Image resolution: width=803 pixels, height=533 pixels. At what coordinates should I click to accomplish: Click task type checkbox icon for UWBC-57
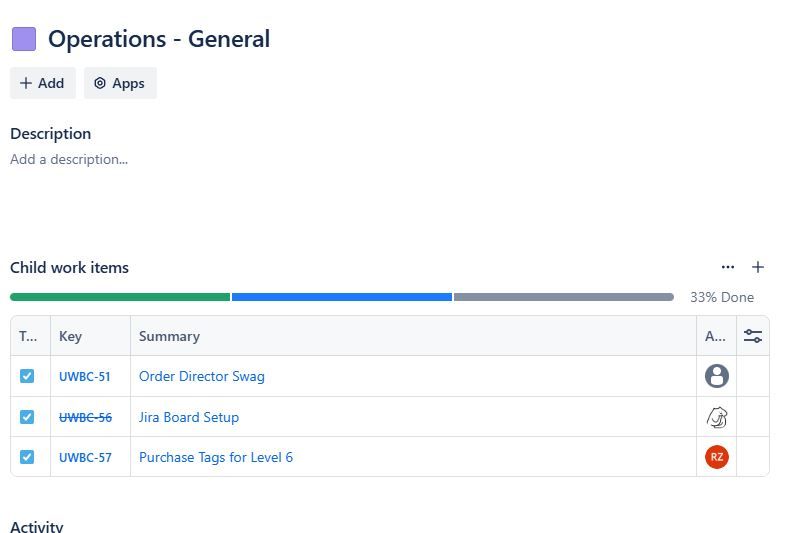[x=27, y=457]
